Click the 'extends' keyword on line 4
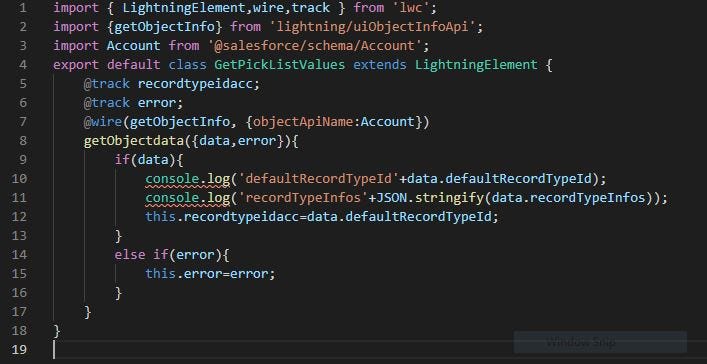This screenshot has height=364, width=707. coord(380,65)
